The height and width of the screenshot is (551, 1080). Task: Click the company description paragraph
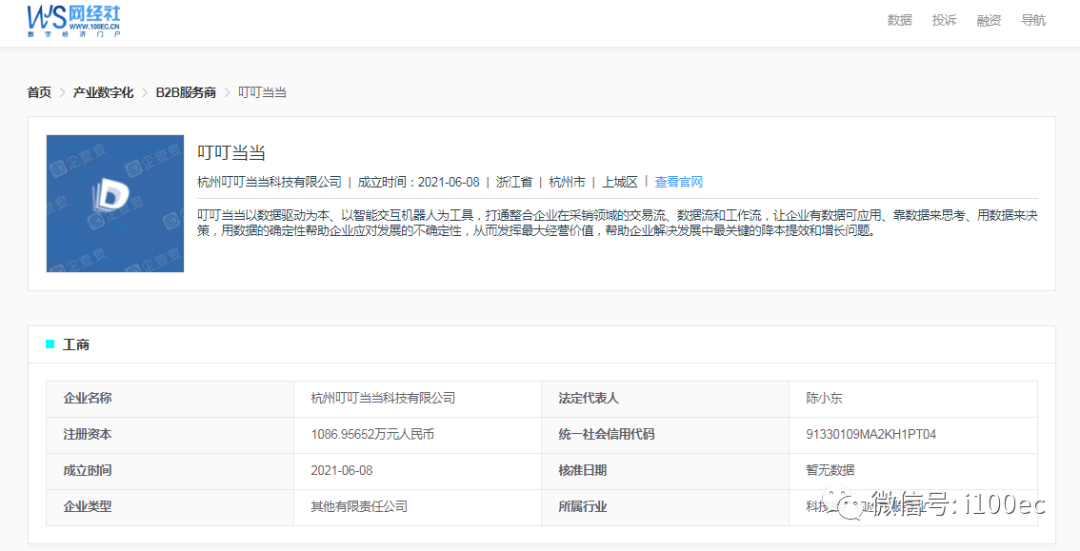[x=617, y=223]
